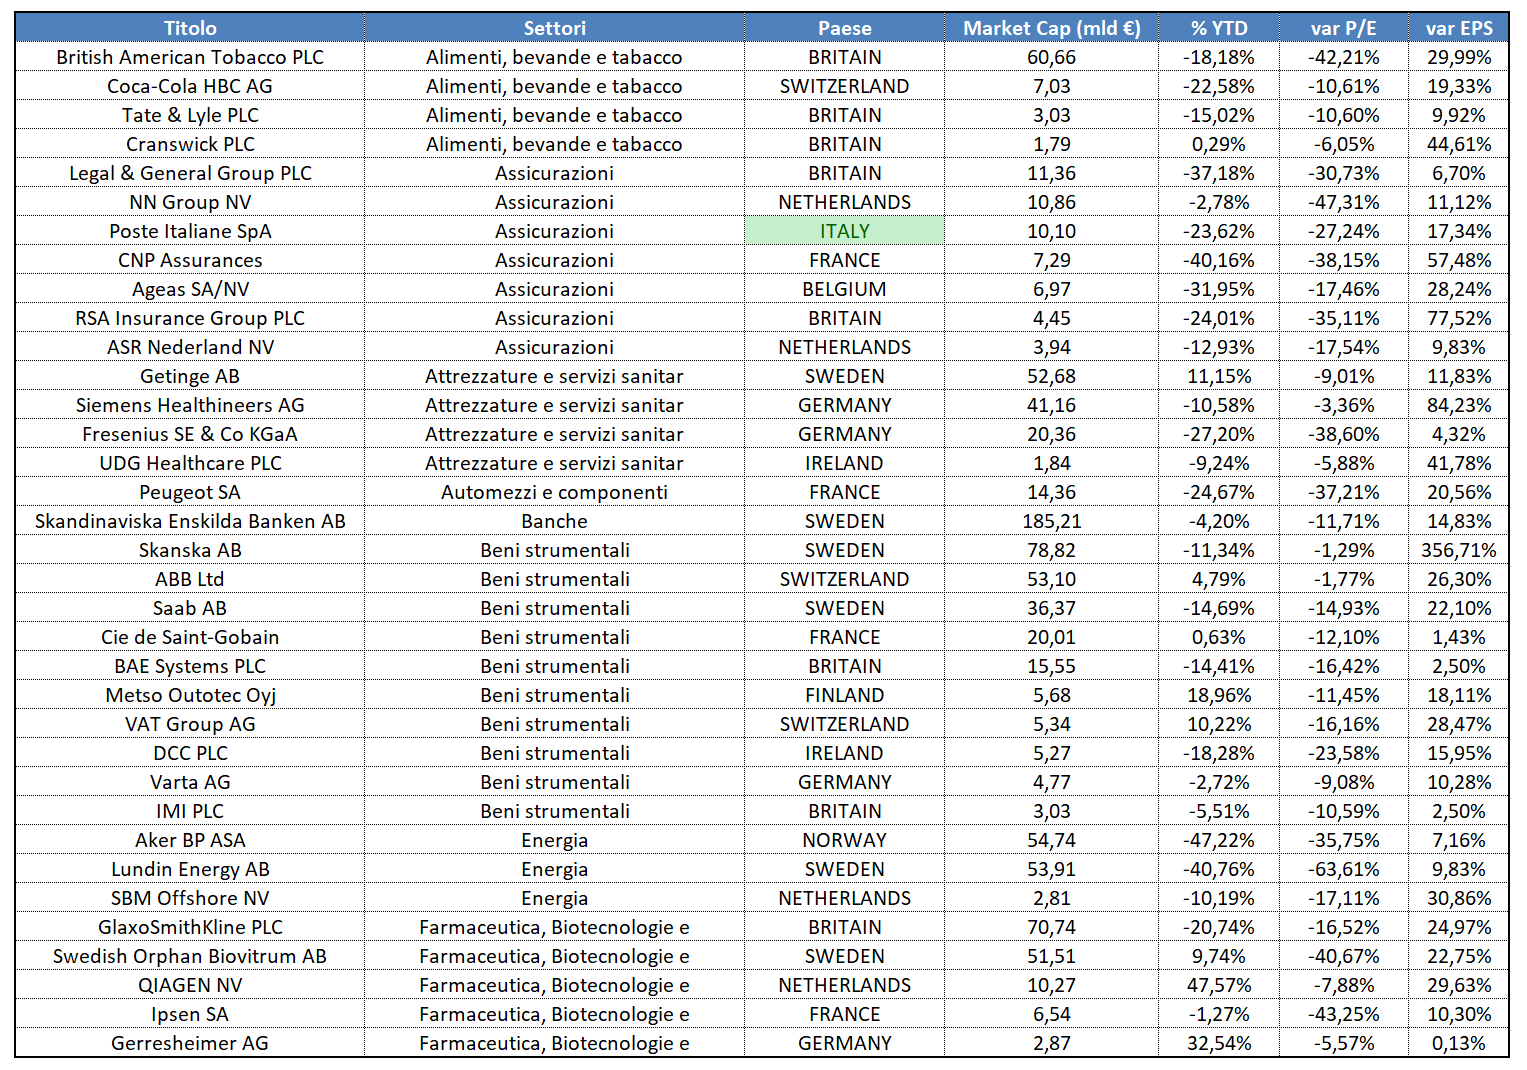
Task: Select the % YTD column header
Action: (1219, 28)
